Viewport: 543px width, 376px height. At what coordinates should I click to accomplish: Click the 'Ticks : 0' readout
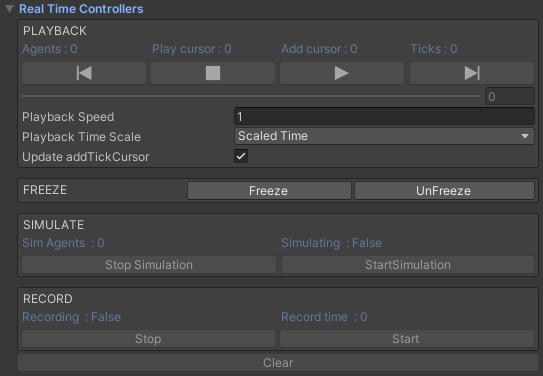[x=434, y=49]
